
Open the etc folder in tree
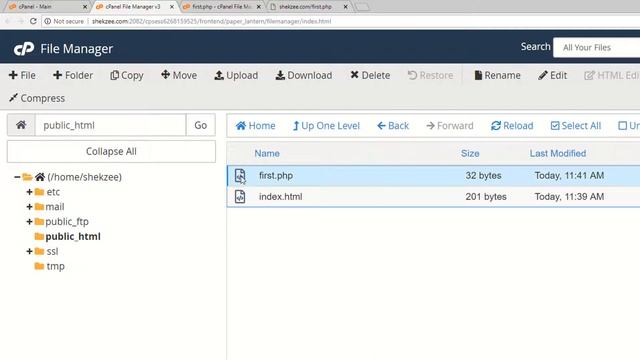coord(53,192)
